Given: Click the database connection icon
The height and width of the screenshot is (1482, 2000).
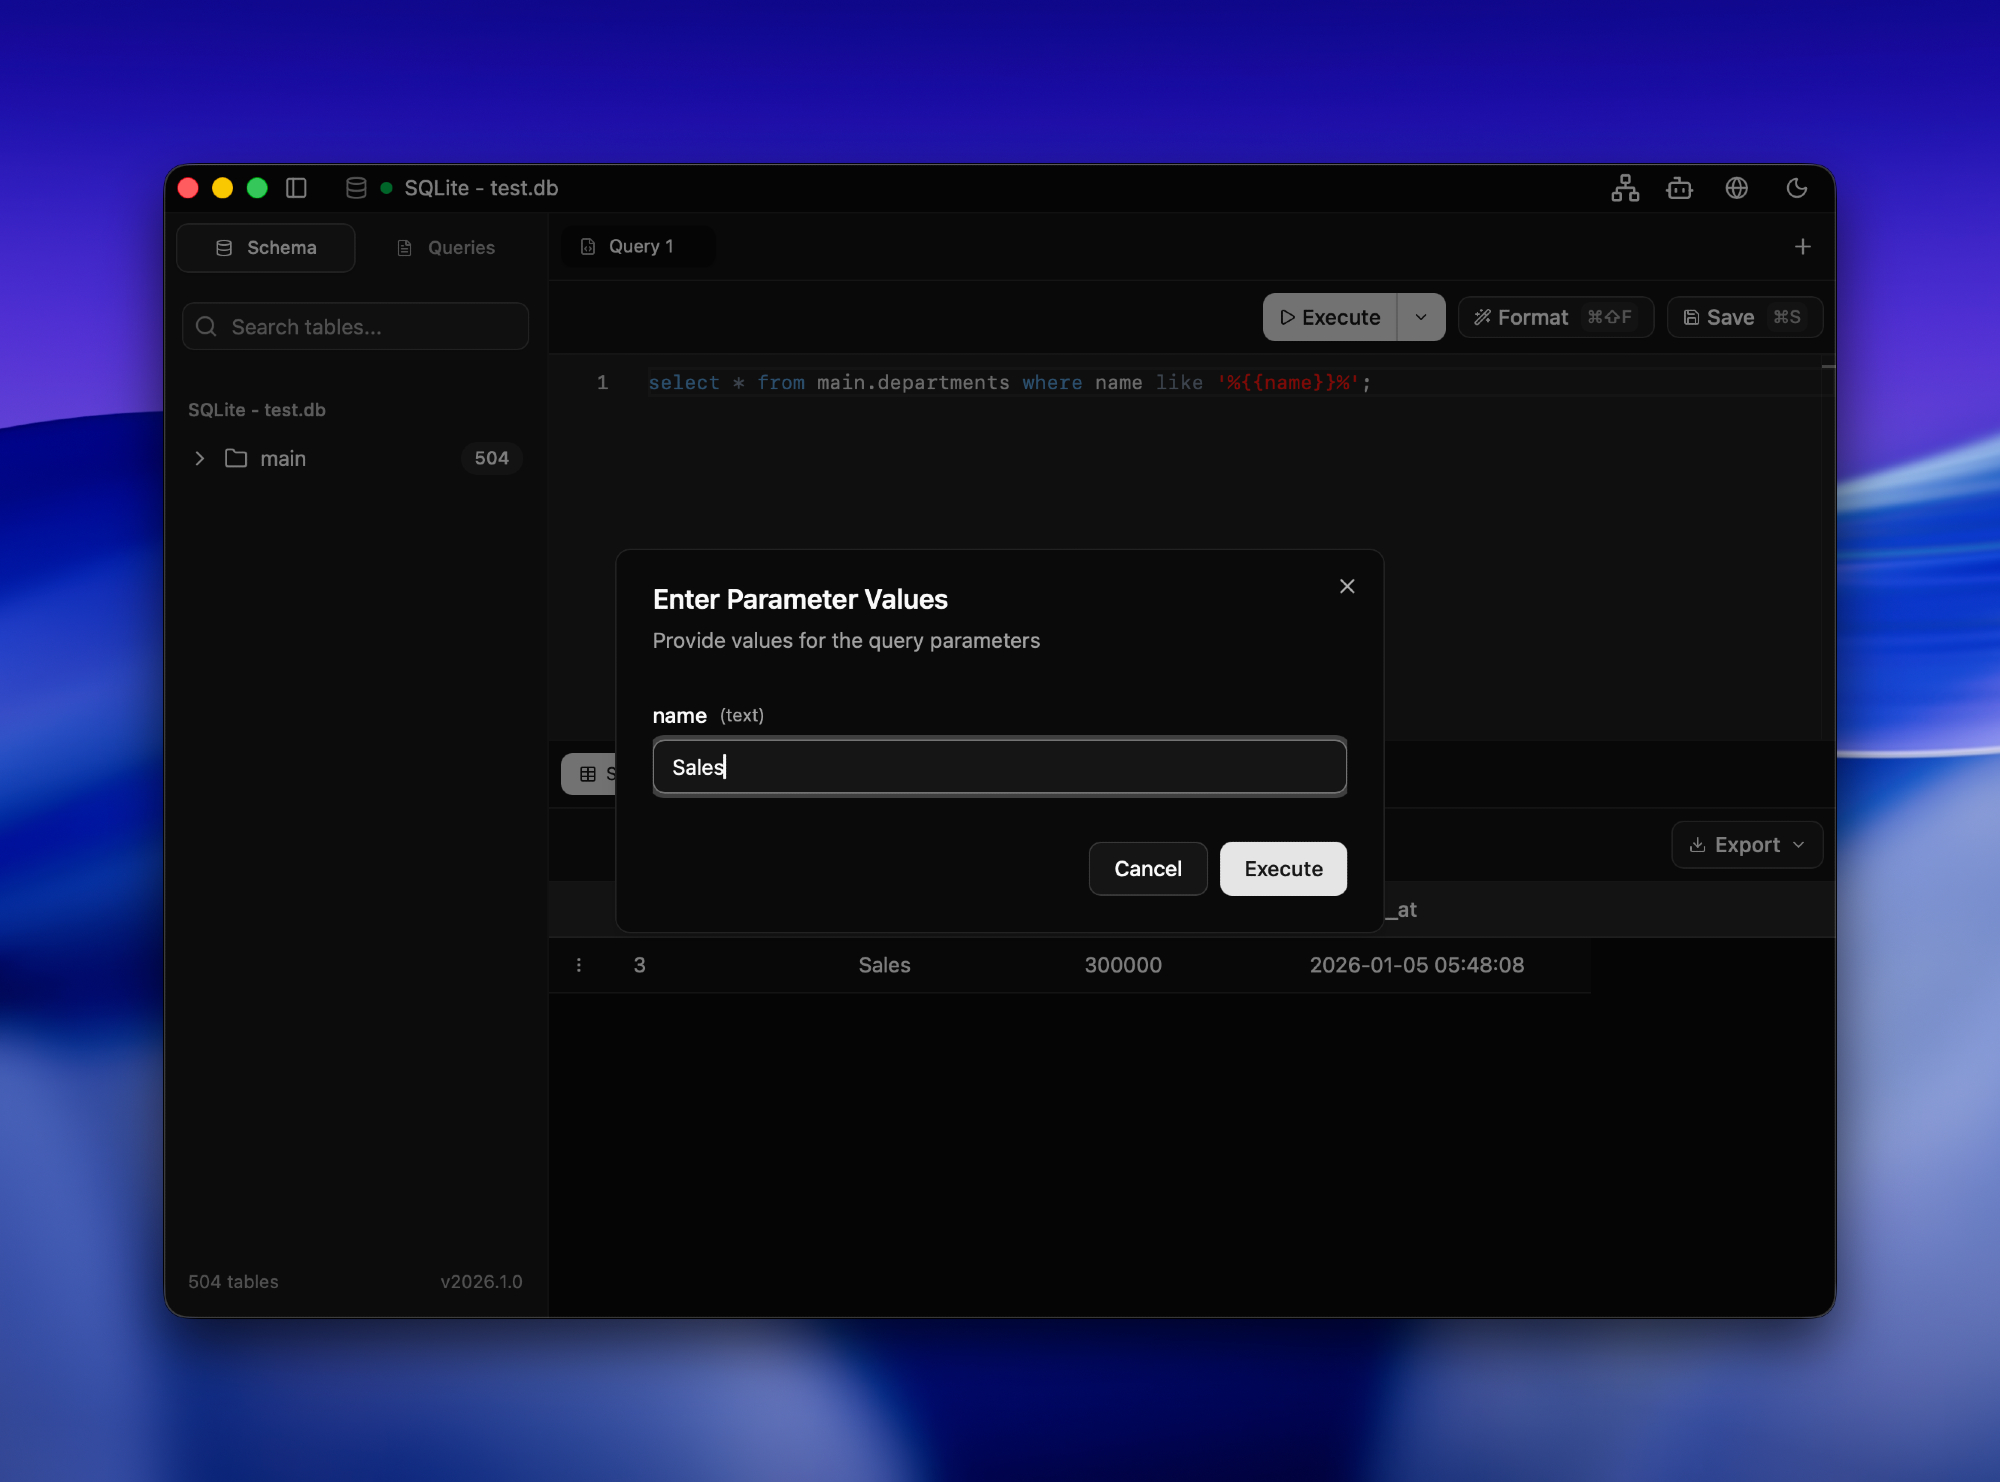Looking at the screenshot, I should point(356,188).
